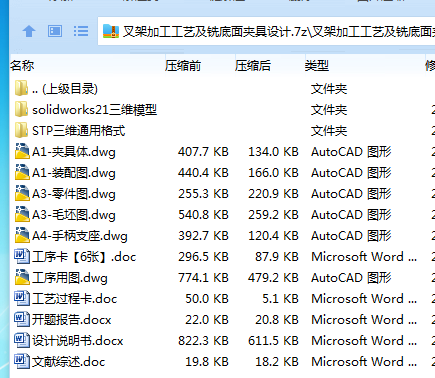
Task: Click 220.9 KB compressed size cell
Action: (273, 194)
